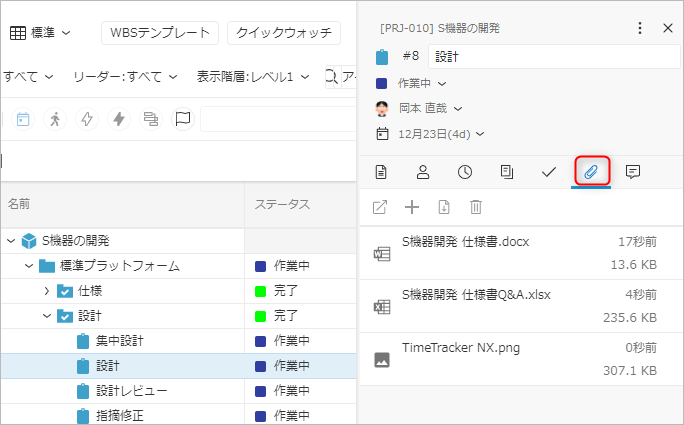
Task: Collapse the 設計 package tree node
Action: click(46, 316)
